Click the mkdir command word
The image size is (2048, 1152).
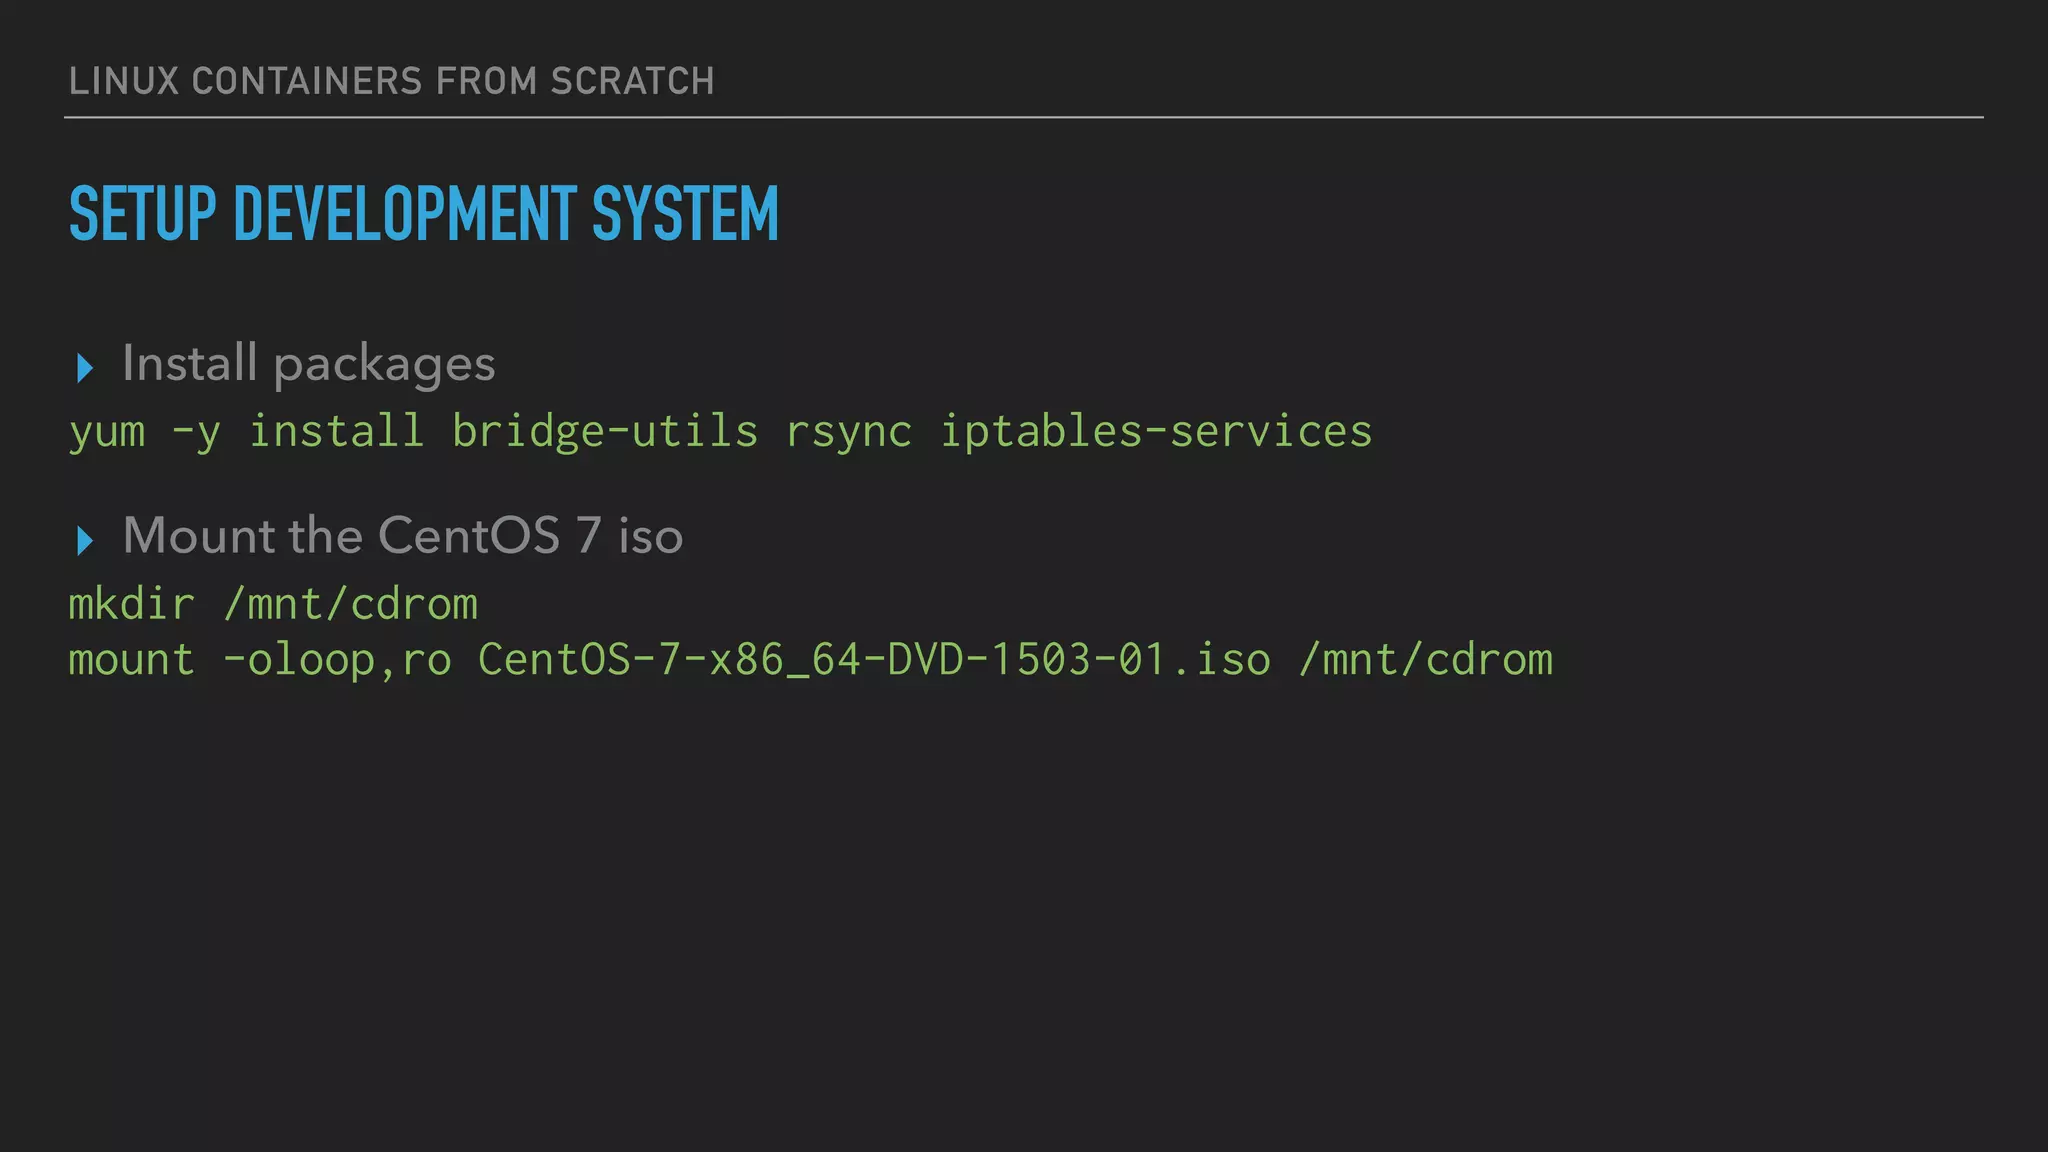tap(131, 604)
